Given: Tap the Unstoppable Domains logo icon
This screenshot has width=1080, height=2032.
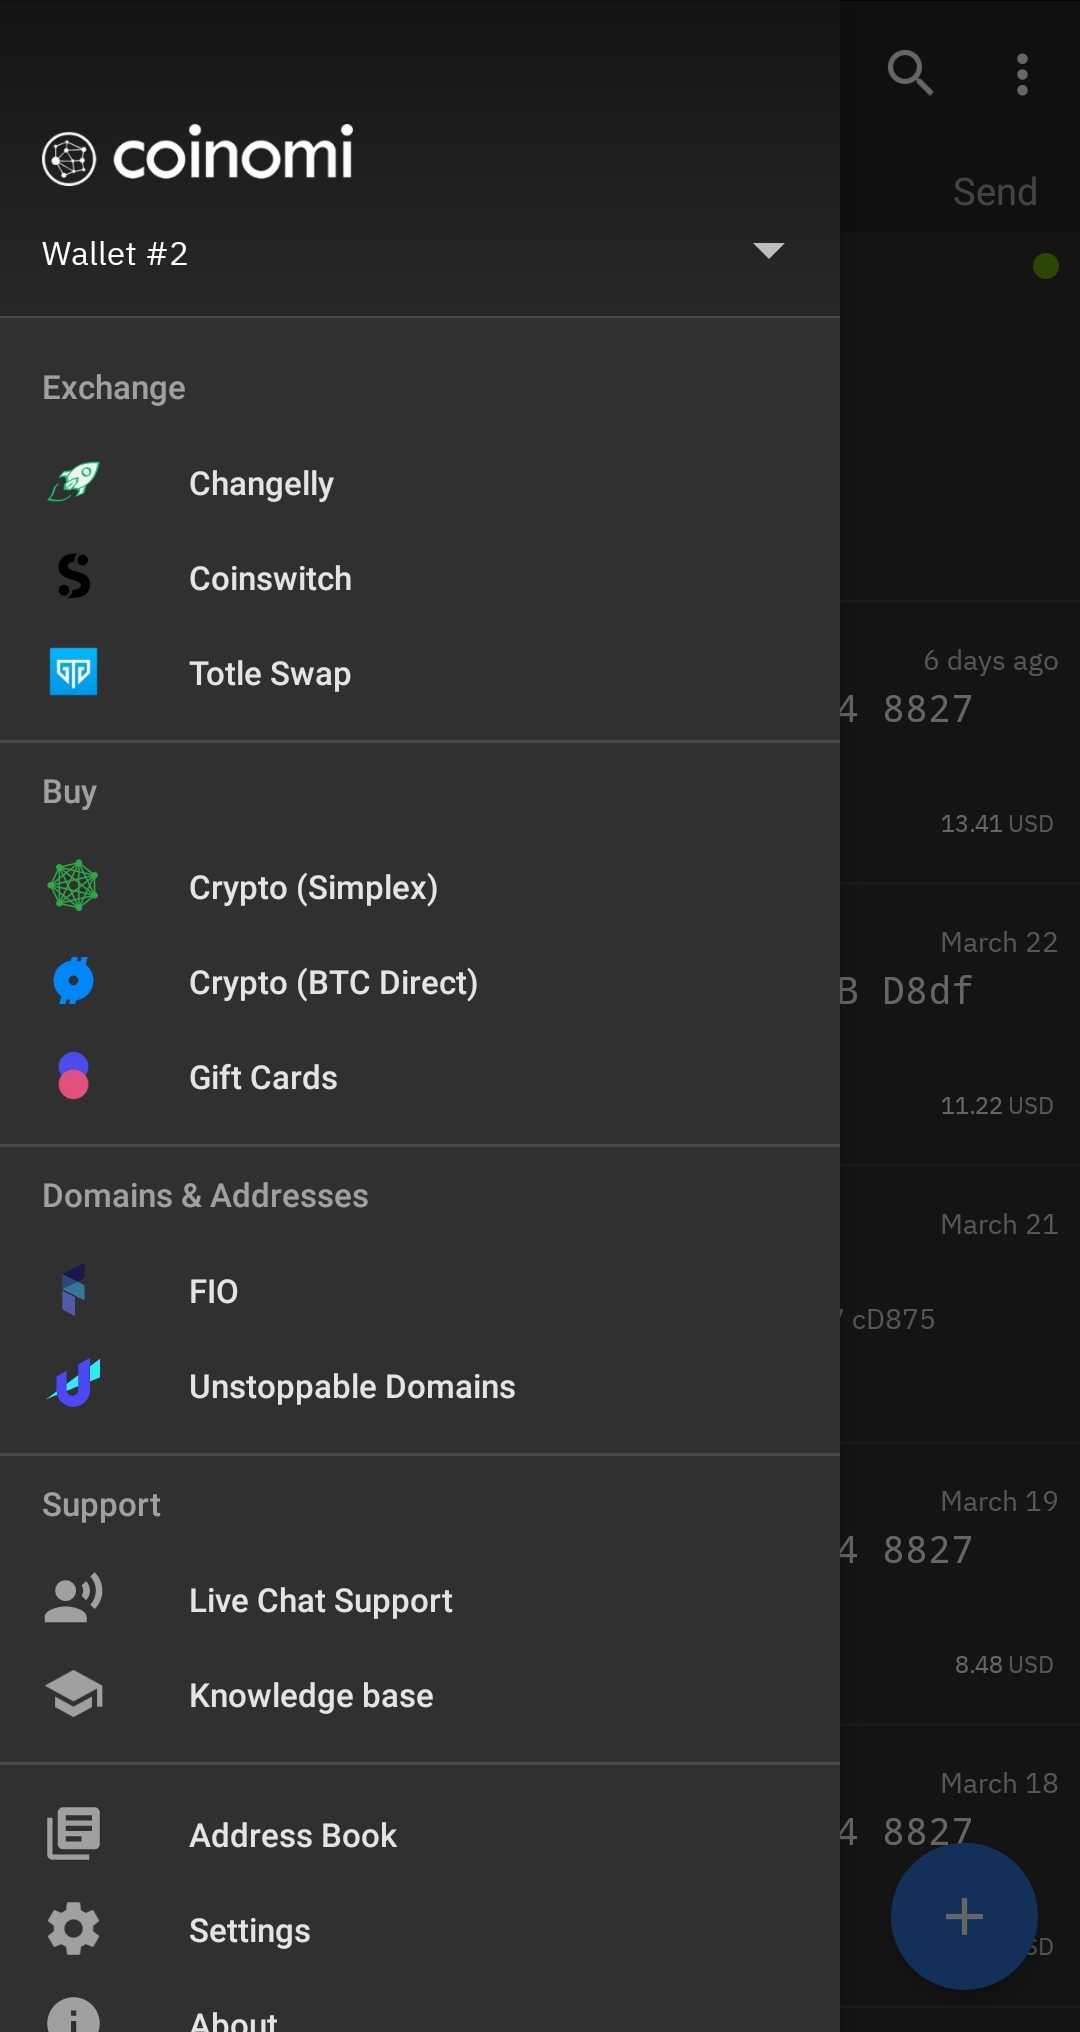Looking at the screenshot, I should click(74, 1385).
